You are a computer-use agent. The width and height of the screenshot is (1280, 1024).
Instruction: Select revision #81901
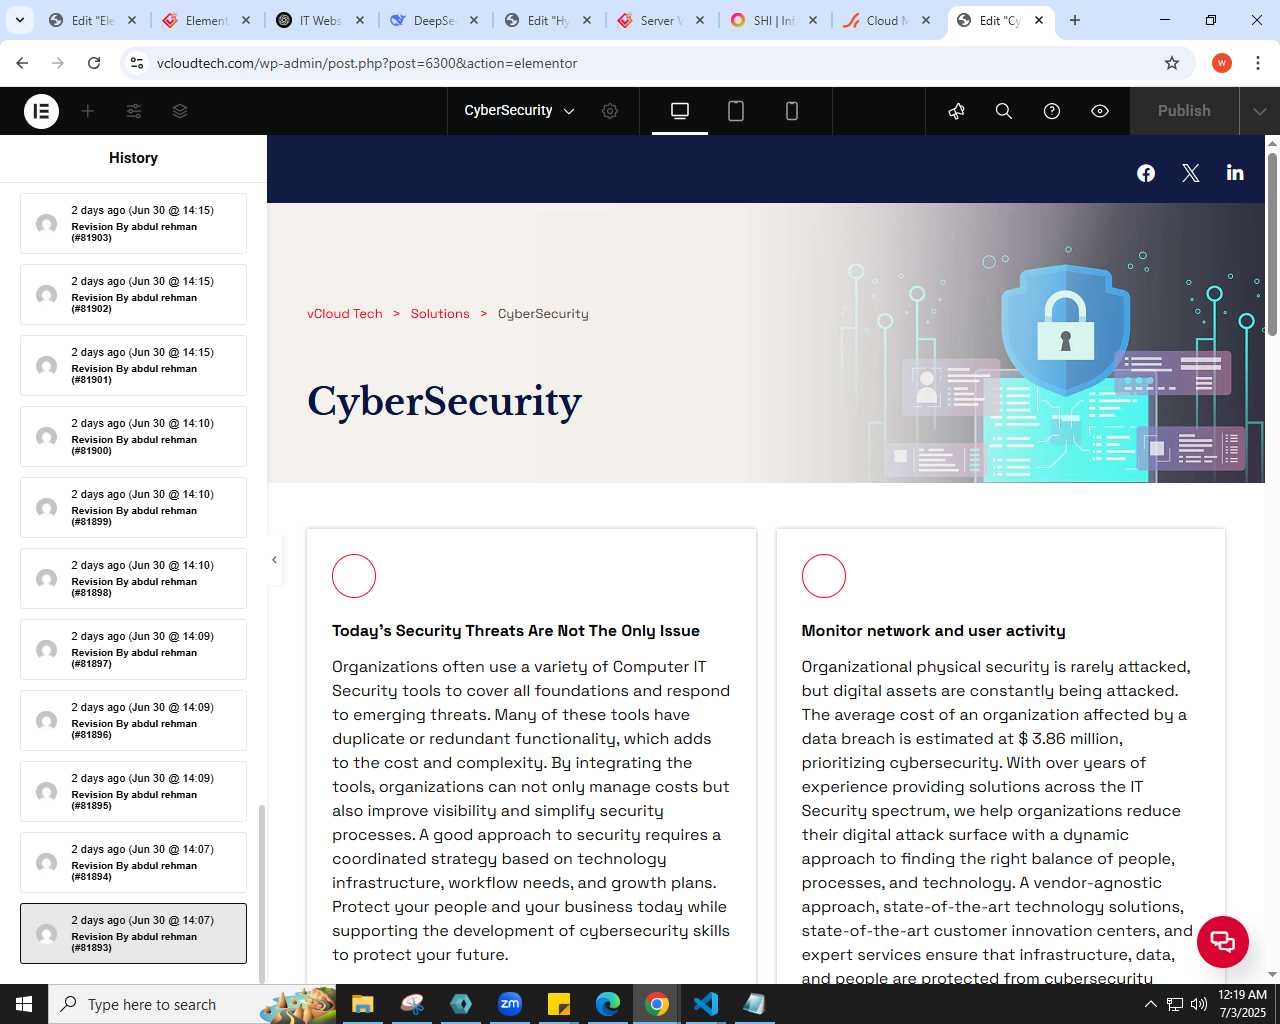pyautogui.click(x=133, y=366)
